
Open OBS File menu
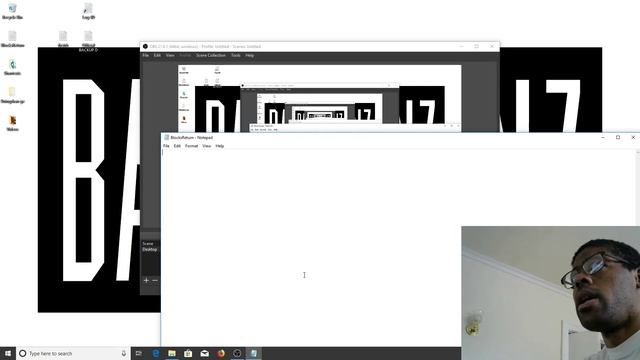(x=146, y=55)
